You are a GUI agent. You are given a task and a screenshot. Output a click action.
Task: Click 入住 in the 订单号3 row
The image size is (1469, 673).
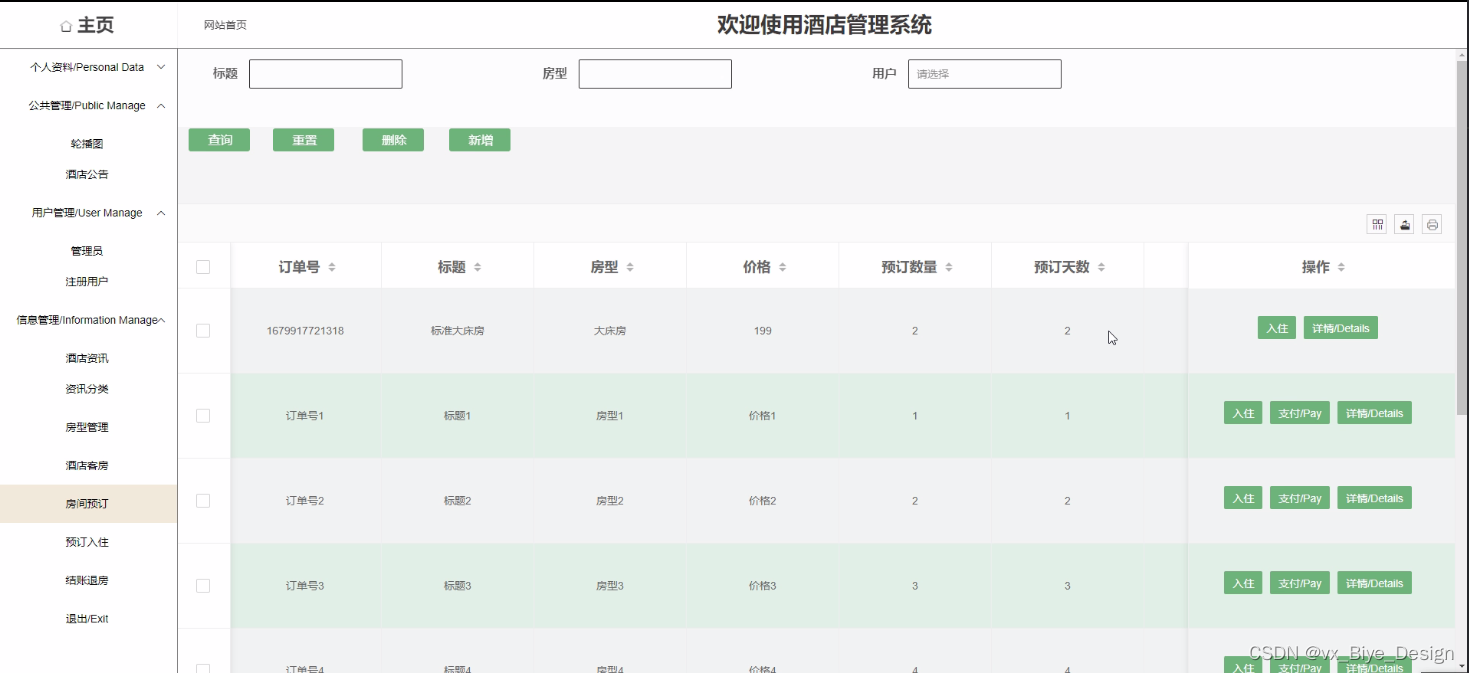point(1243,583)
